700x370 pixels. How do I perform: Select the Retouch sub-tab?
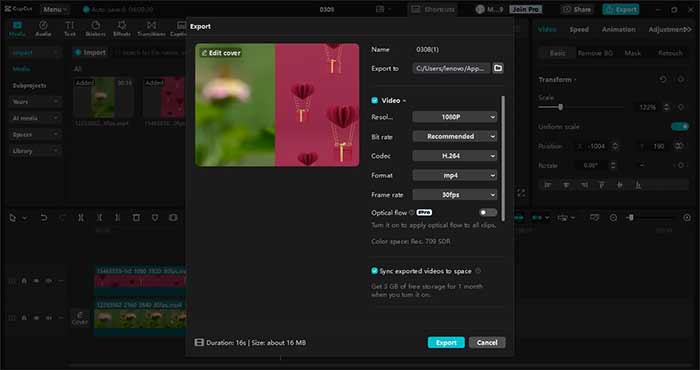coord(670,53)
